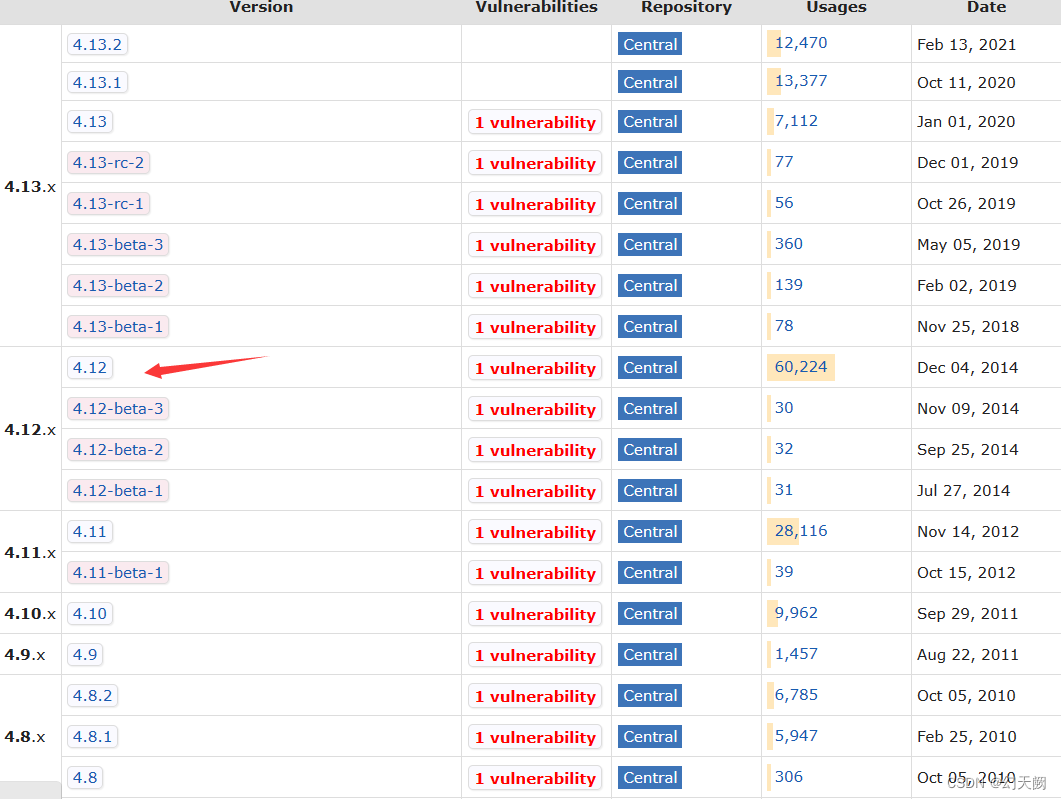View the vulnerability report for version 4.13
This screenshot has height=799, width=1061.
pos(535,121)
